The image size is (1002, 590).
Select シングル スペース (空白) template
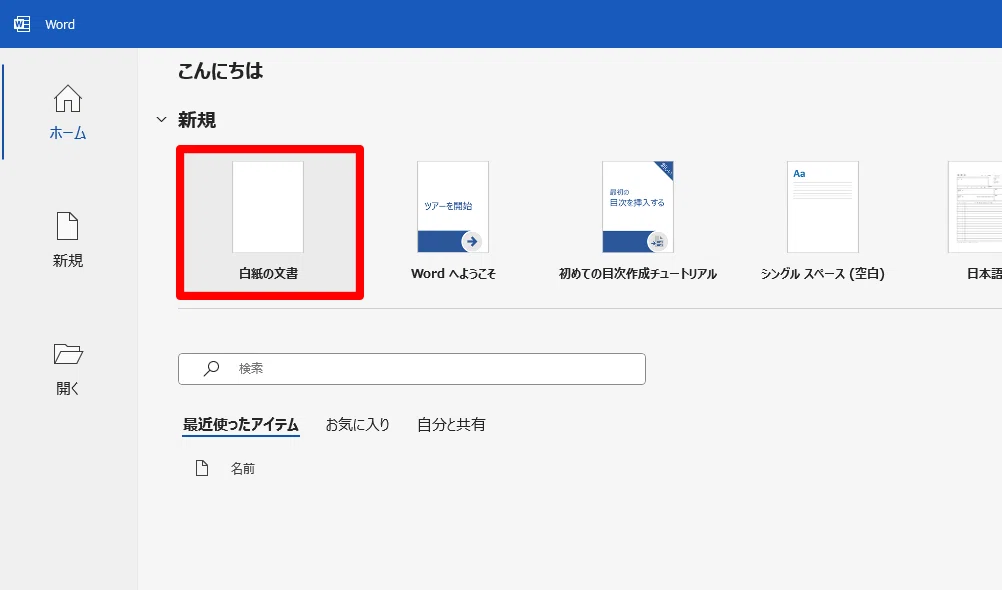822,222
